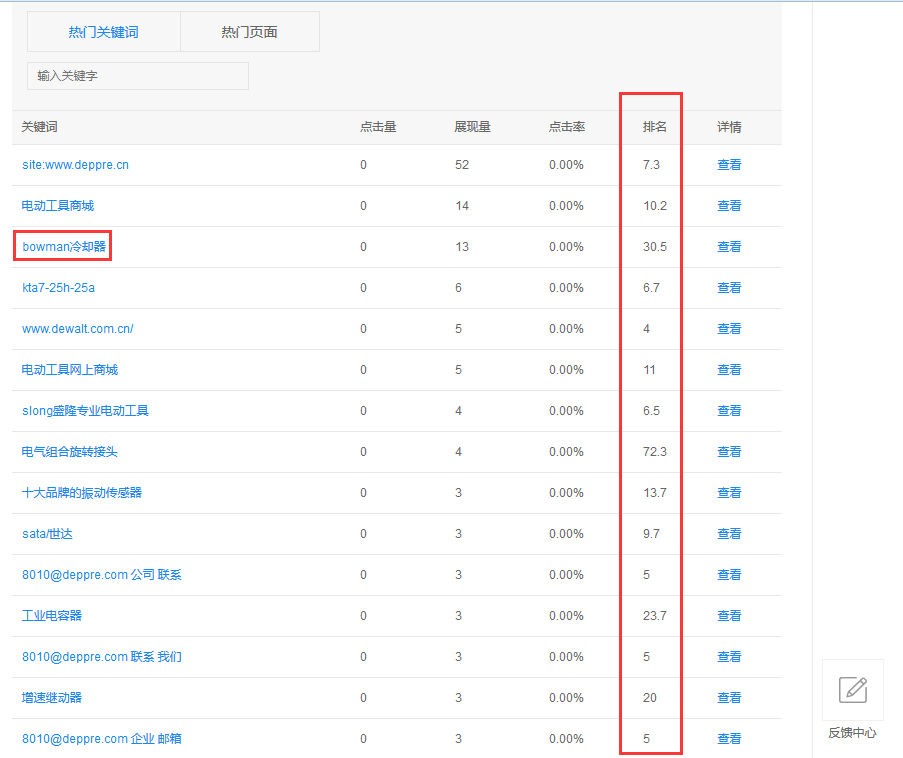Click the 点击量 column header
The width and height of the screenshot is (903, 758).
tap(378, 127)
